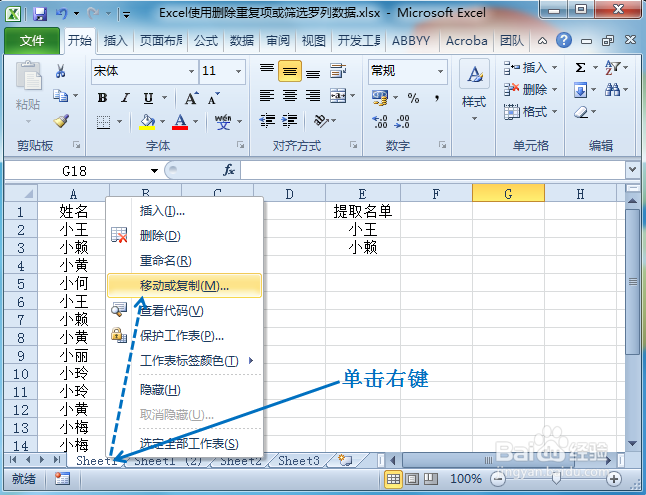Click the AutoSum sigma icon
This screenshot has width=646, height=495.
[x=580, y=67]
